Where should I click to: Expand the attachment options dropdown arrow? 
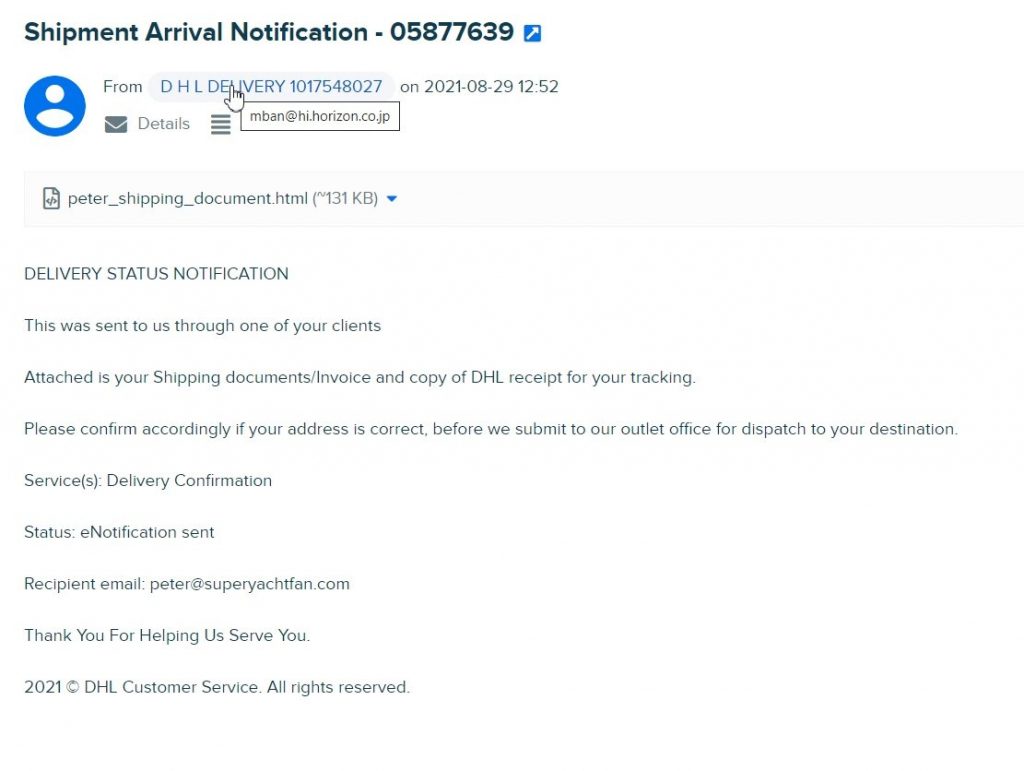392,198
